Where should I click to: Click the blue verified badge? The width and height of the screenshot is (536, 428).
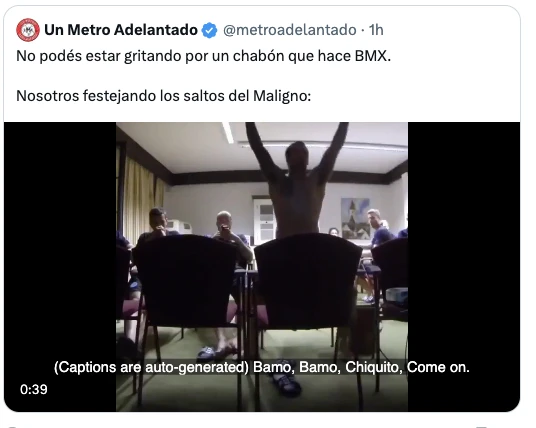(x=209, y=30)
